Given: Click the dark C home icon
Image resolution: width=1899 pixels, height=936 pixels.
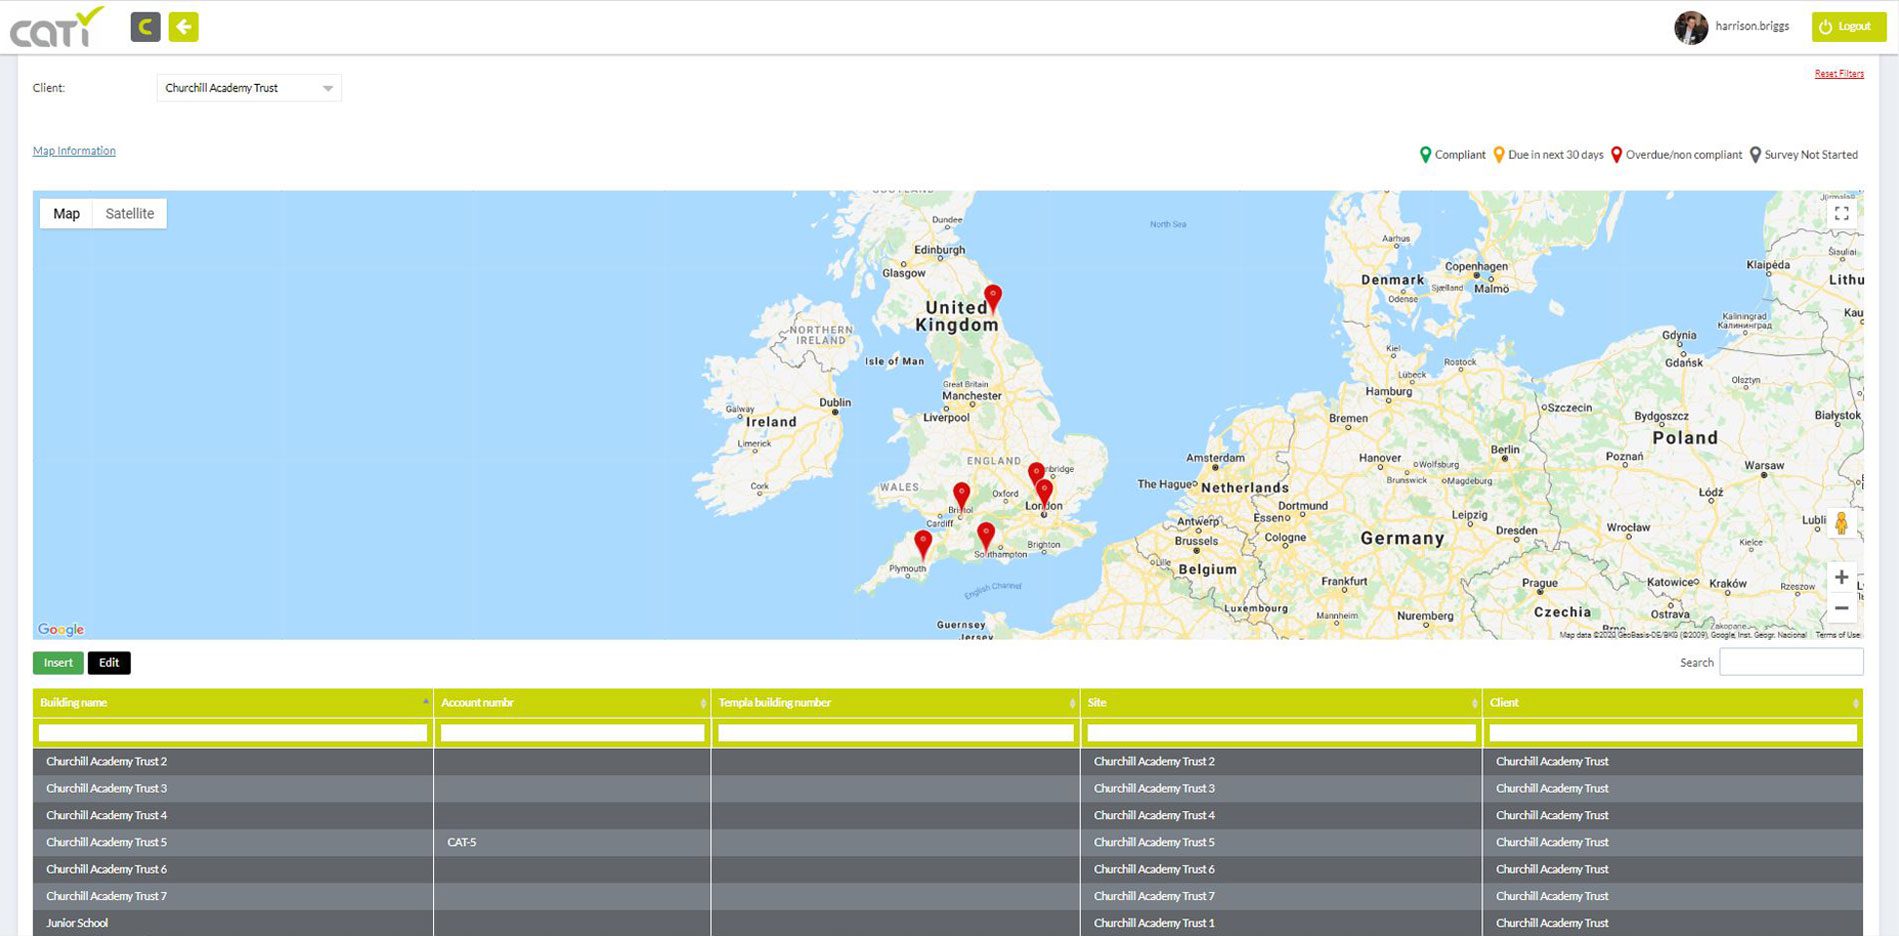Looking at the screenshot, I should click(145, 27).
